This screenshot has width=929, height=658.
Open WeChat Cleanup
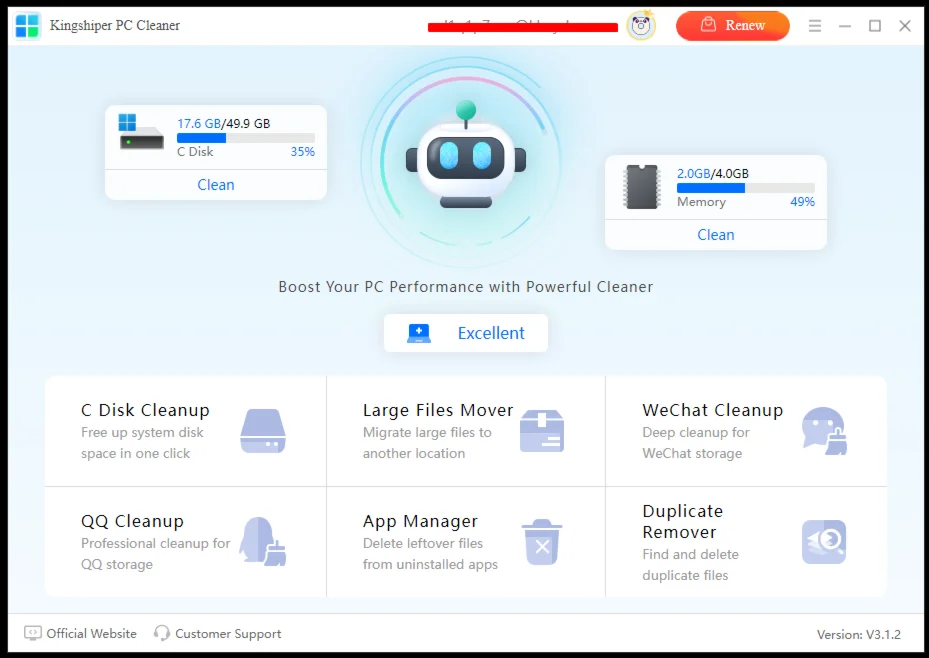(x=746, y=431)
